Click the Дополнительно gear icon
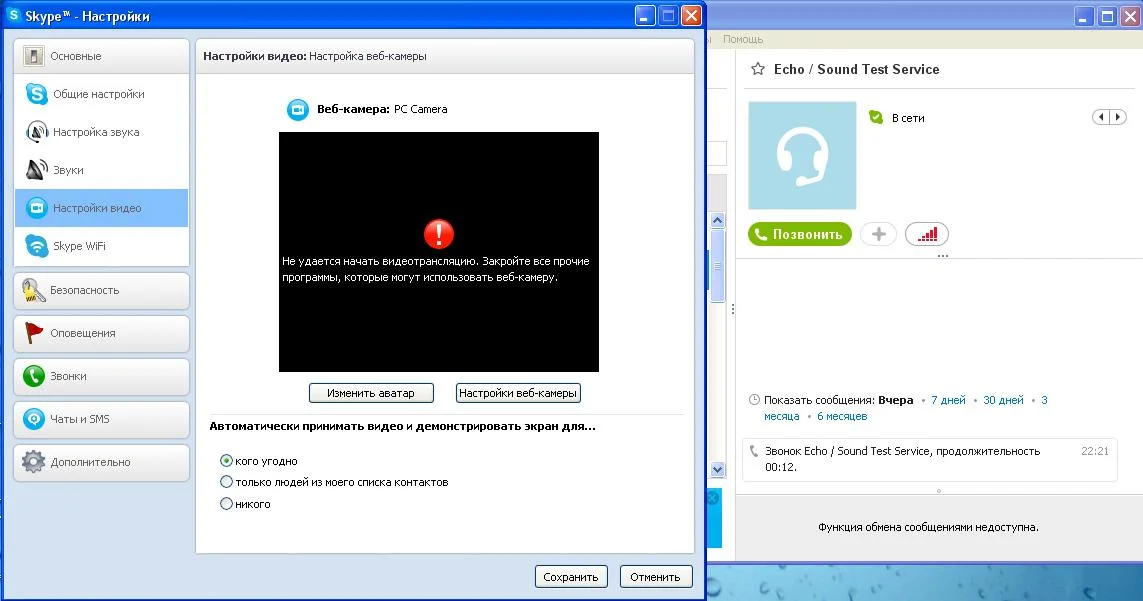 pos(34,462)
